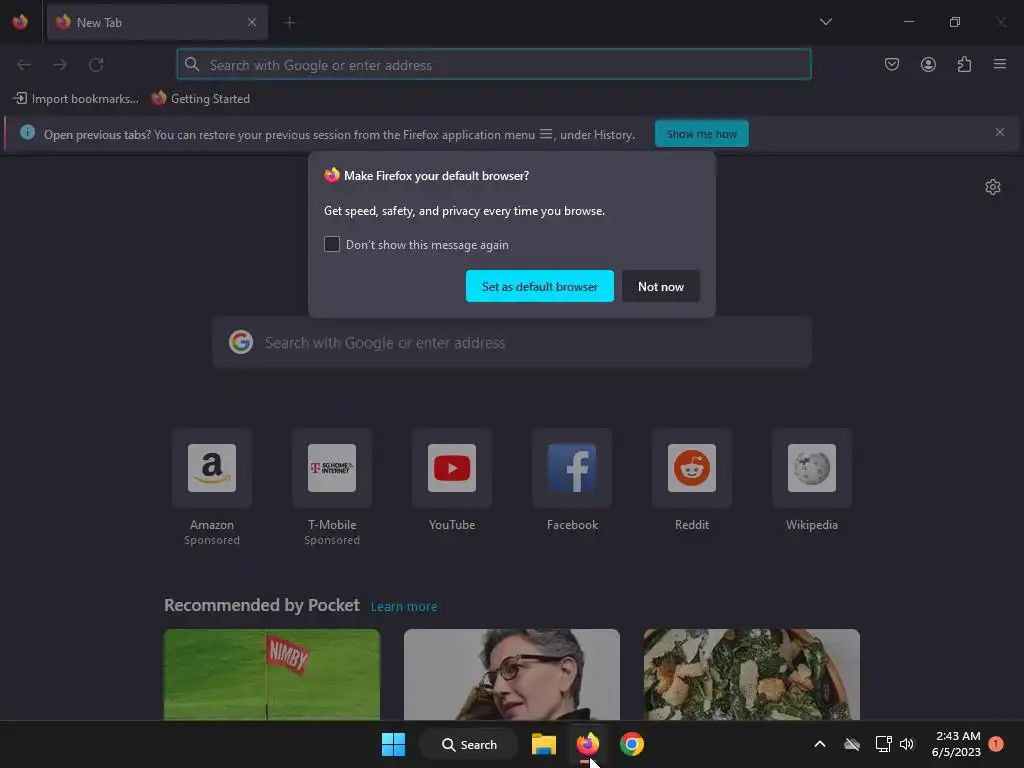Open Getting Started bookmark
1024x768 pixels.
[200, 99]
